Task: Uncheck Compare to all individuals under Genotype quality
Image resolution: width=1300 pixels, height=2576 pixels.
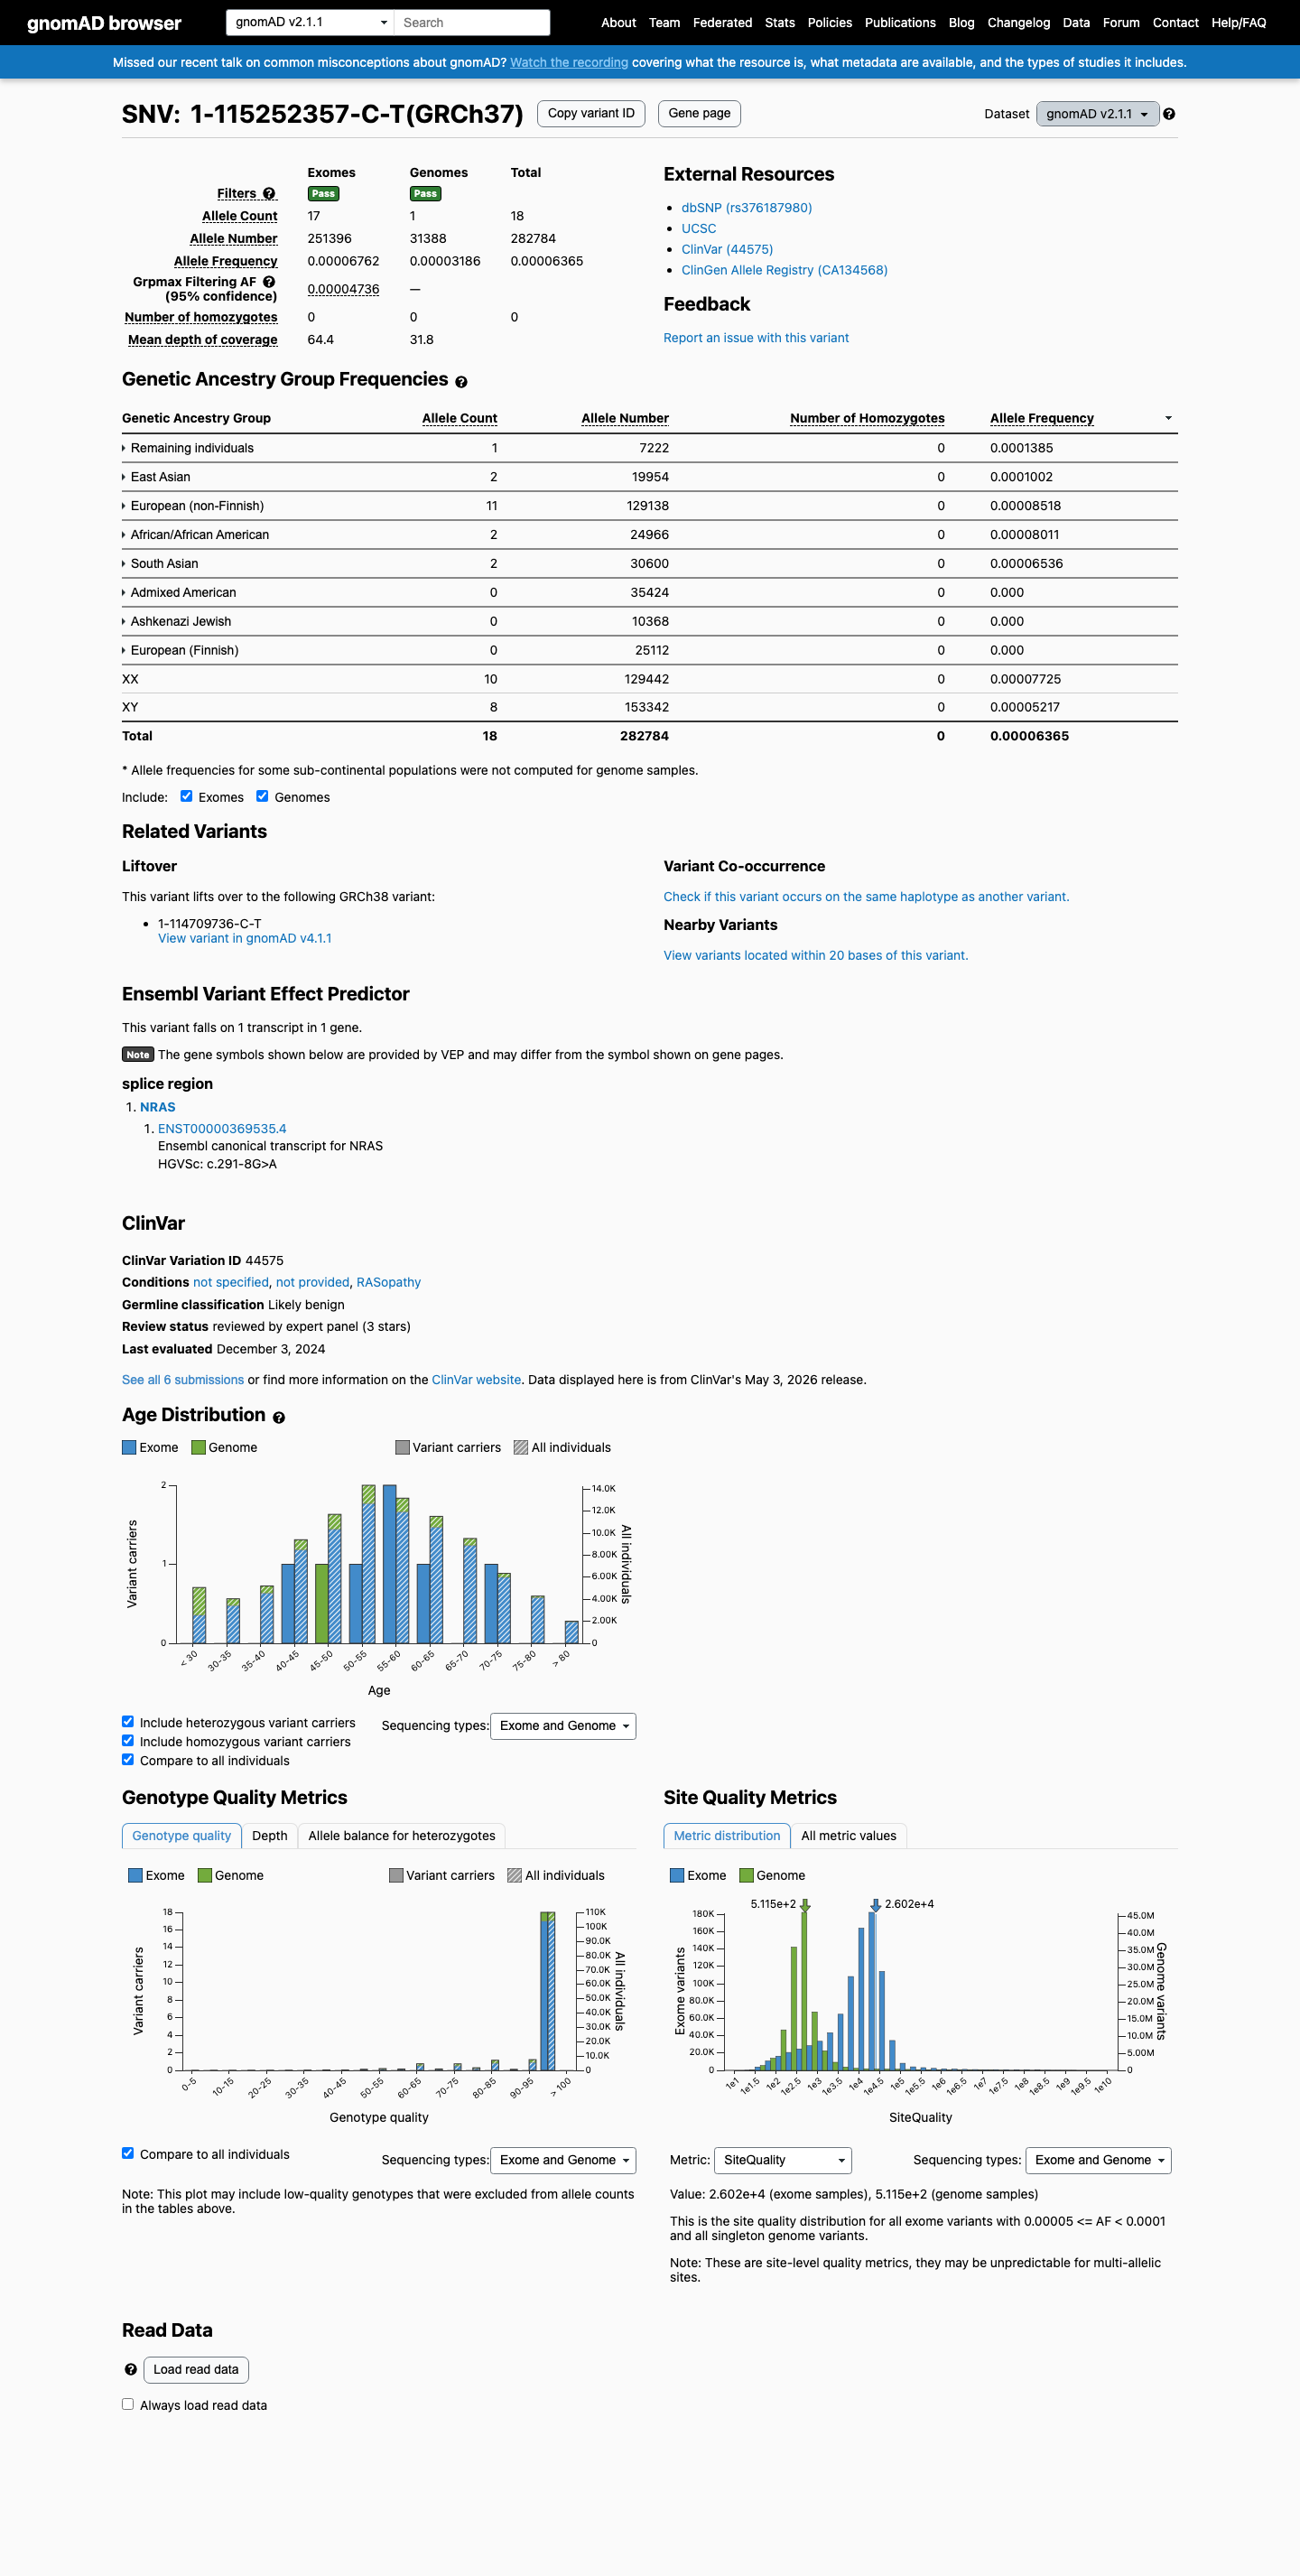Action: pyautogui.click(x=128, y=2153)
